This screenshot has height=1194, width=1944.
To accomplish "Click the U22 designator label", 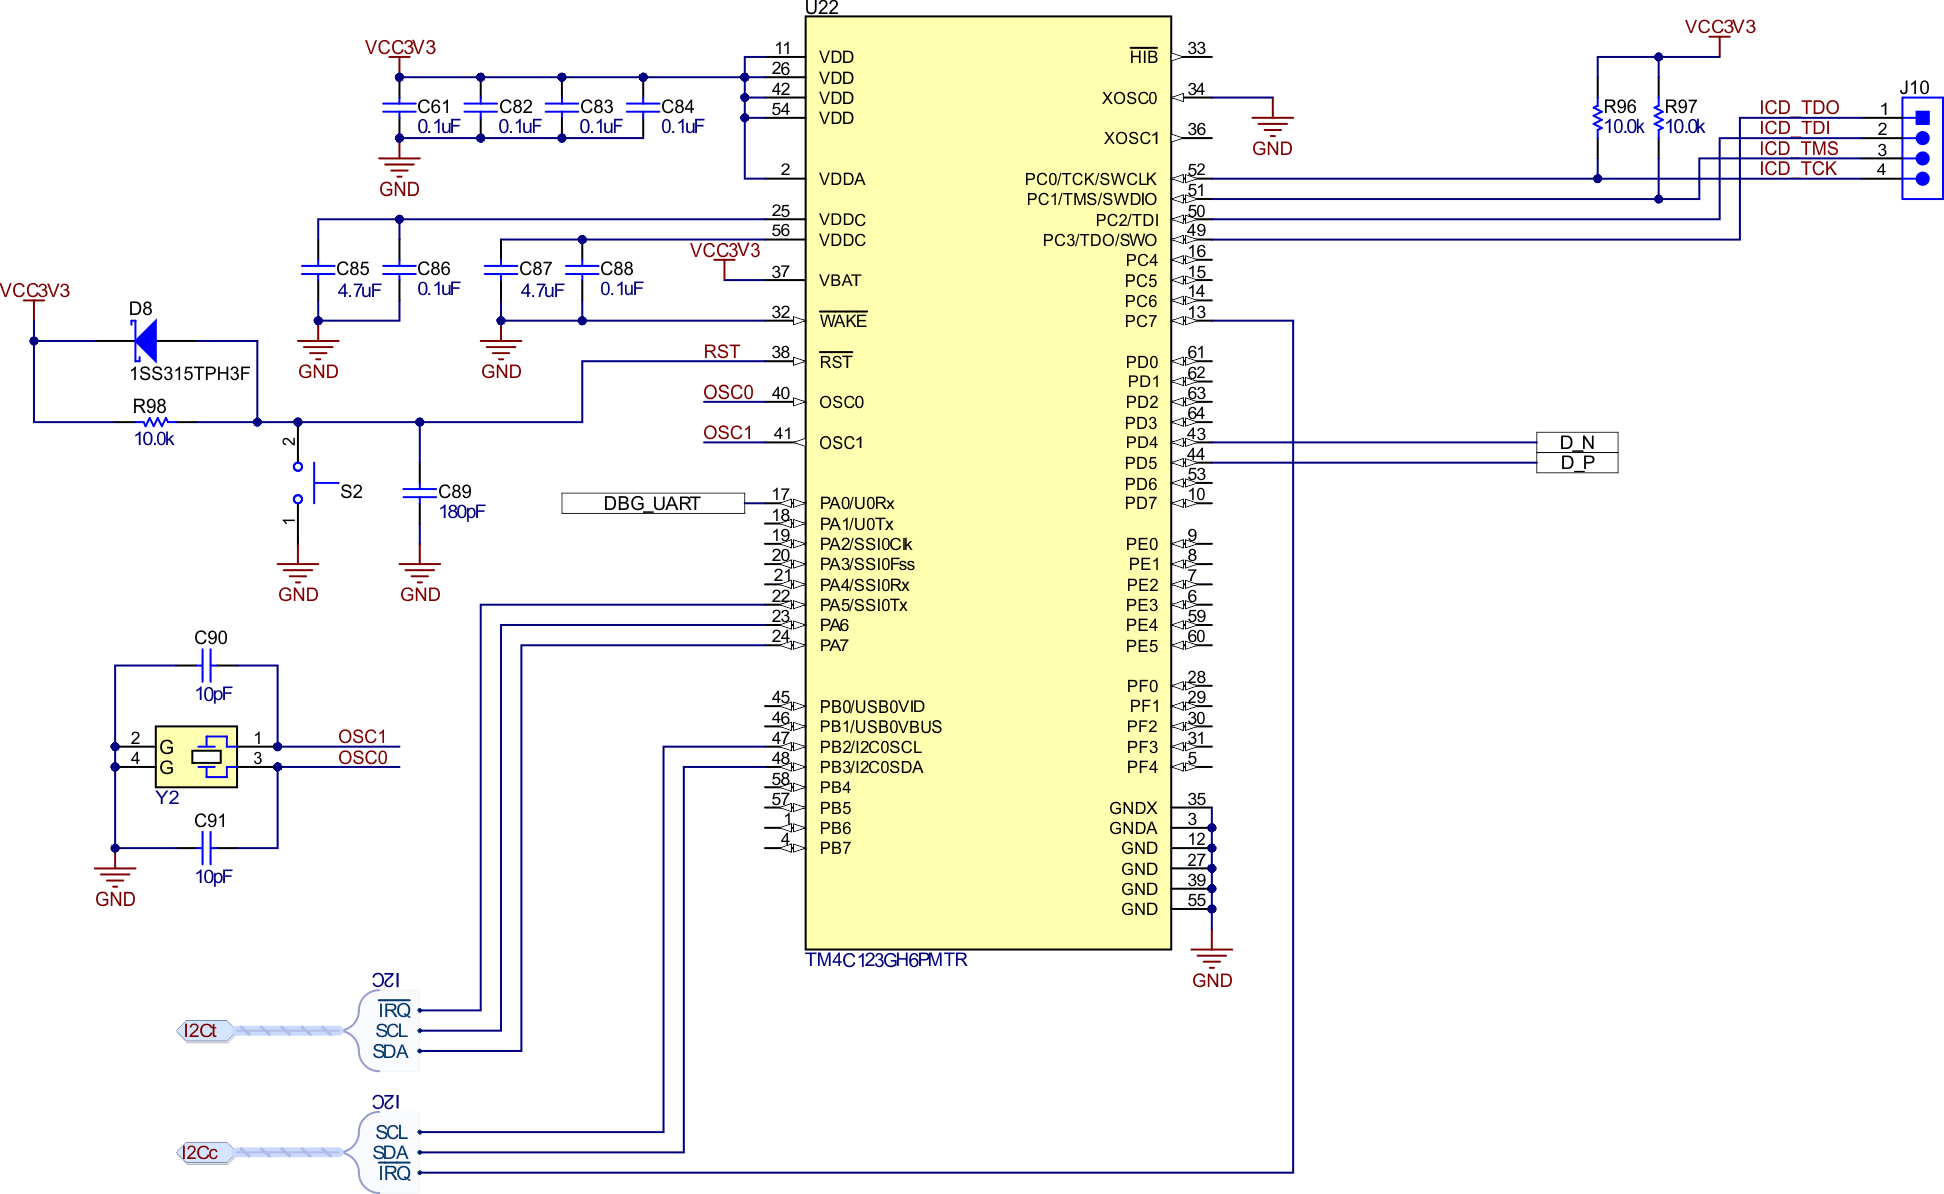I will (x=822, y=8).
